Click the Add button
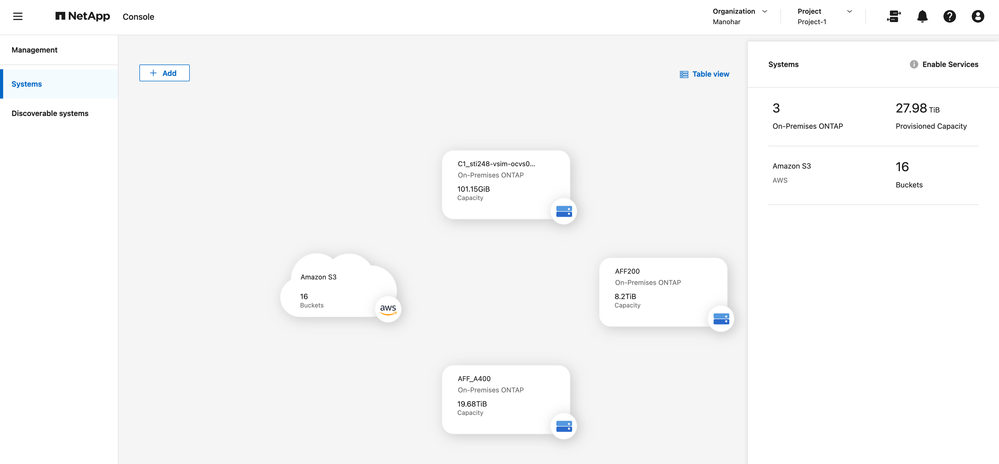The height and width of the screenshot is (464, 999). pos(164,73)
